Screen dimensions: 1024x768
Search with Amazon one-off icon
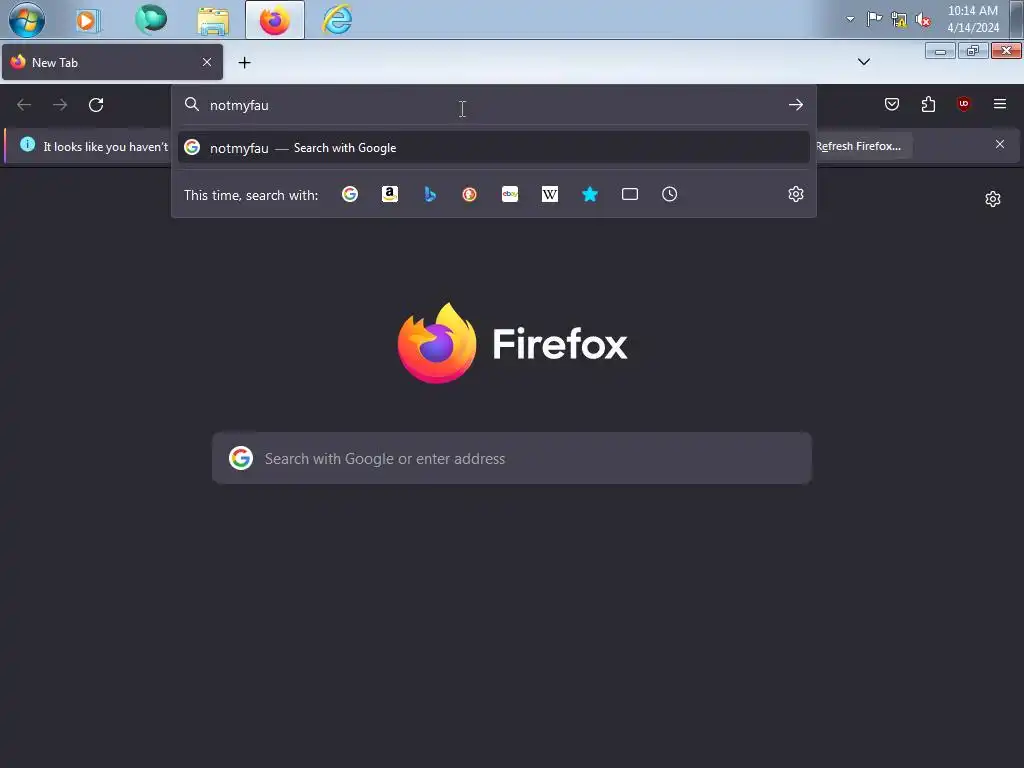pyautogui.click(x=390, y=195)
